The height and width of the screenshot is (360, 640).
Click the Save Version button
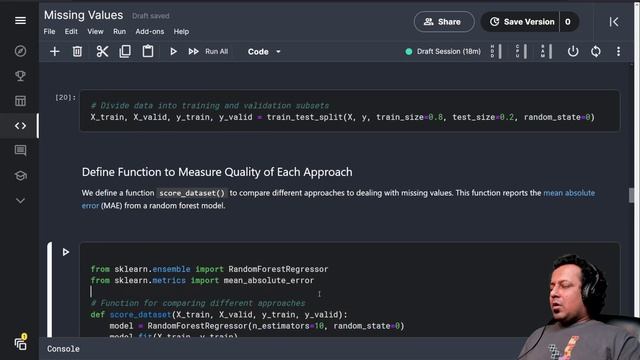(x=522, y=22)
